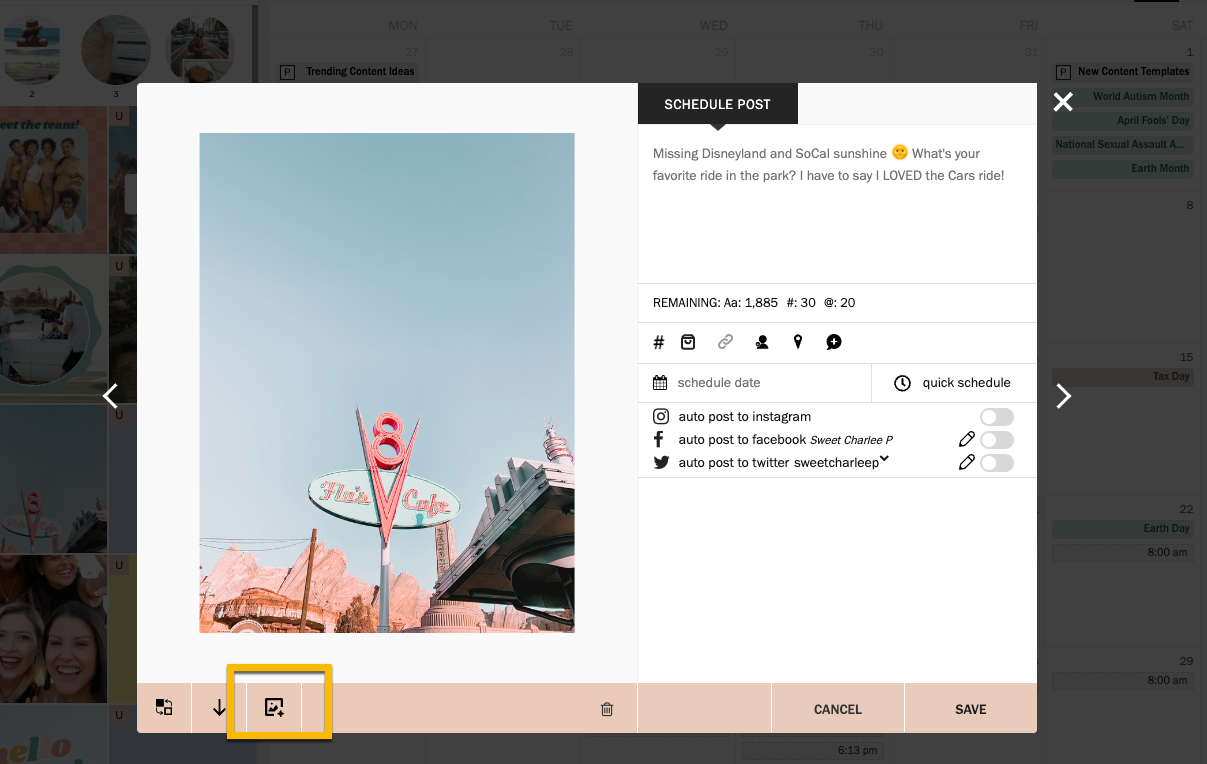This screenshot has height=764, width=1207.
Task: Open the story circle labeled 3
Action: coord(115,50)
